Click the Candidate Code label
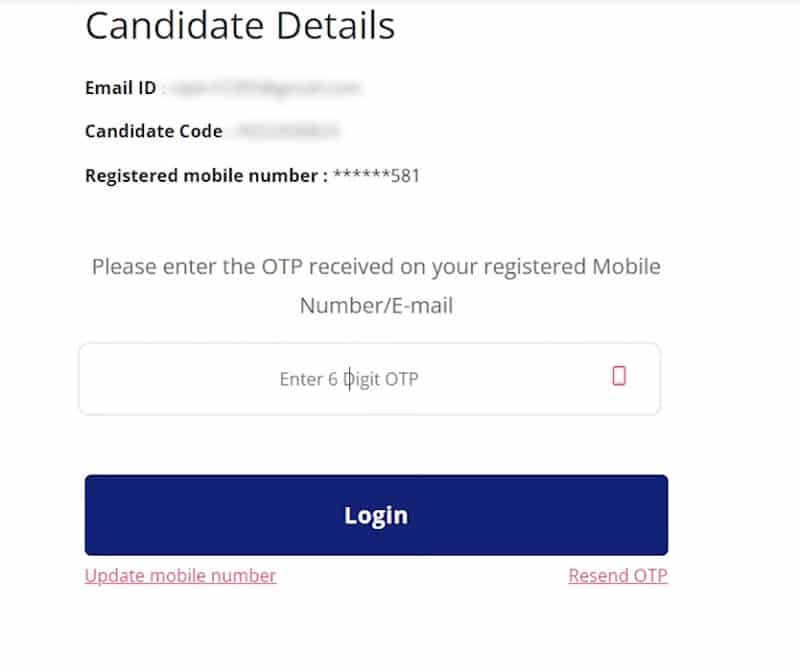 point(154,131)
